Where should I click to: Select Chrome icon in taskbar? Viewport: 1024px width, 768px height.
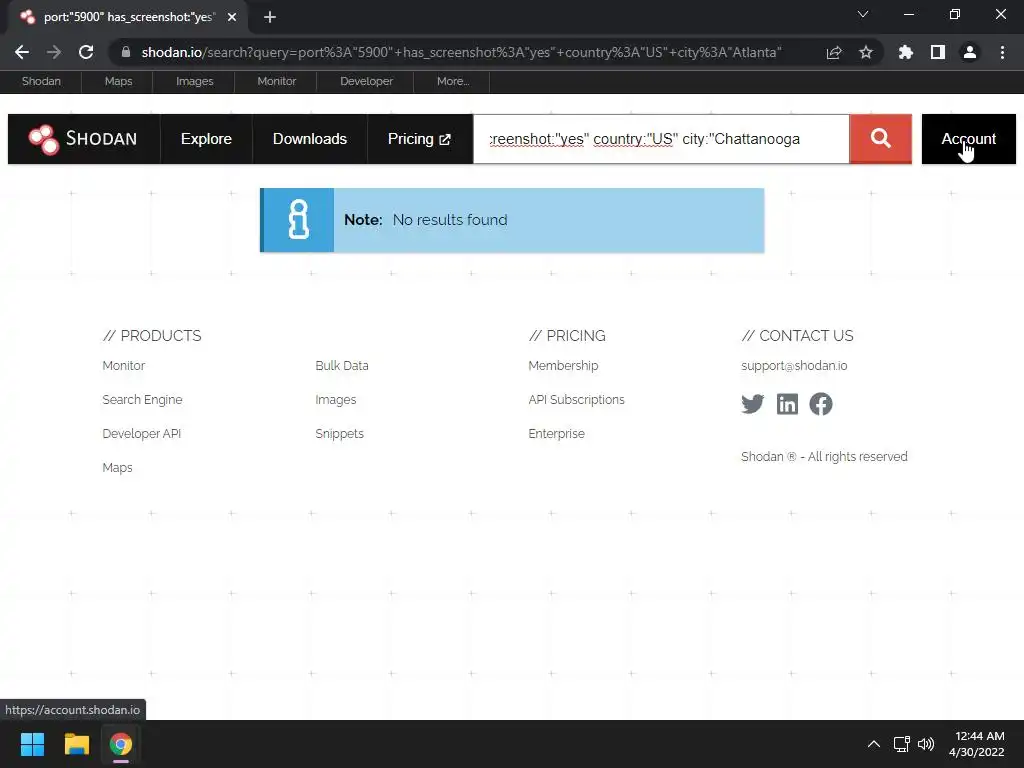pyautogui.click(x=120, y=744)
